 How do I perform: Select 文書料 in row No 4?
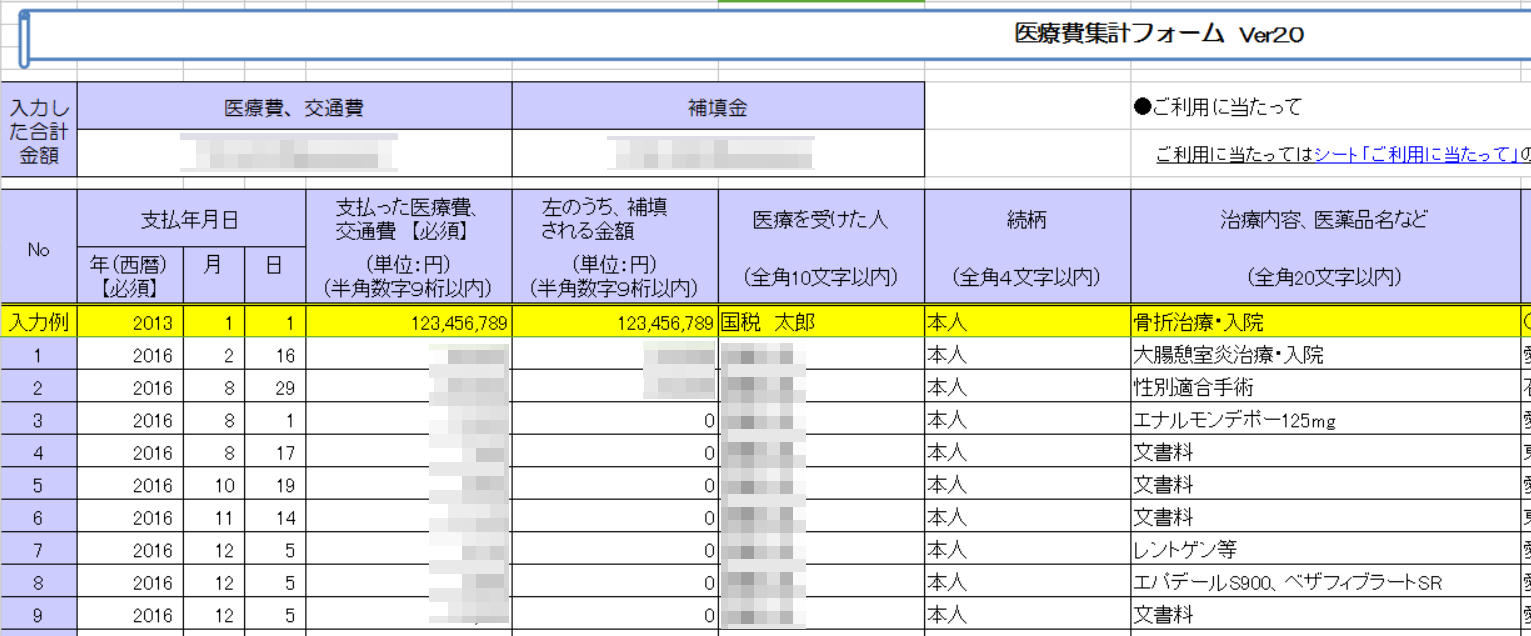point(1325,452)
